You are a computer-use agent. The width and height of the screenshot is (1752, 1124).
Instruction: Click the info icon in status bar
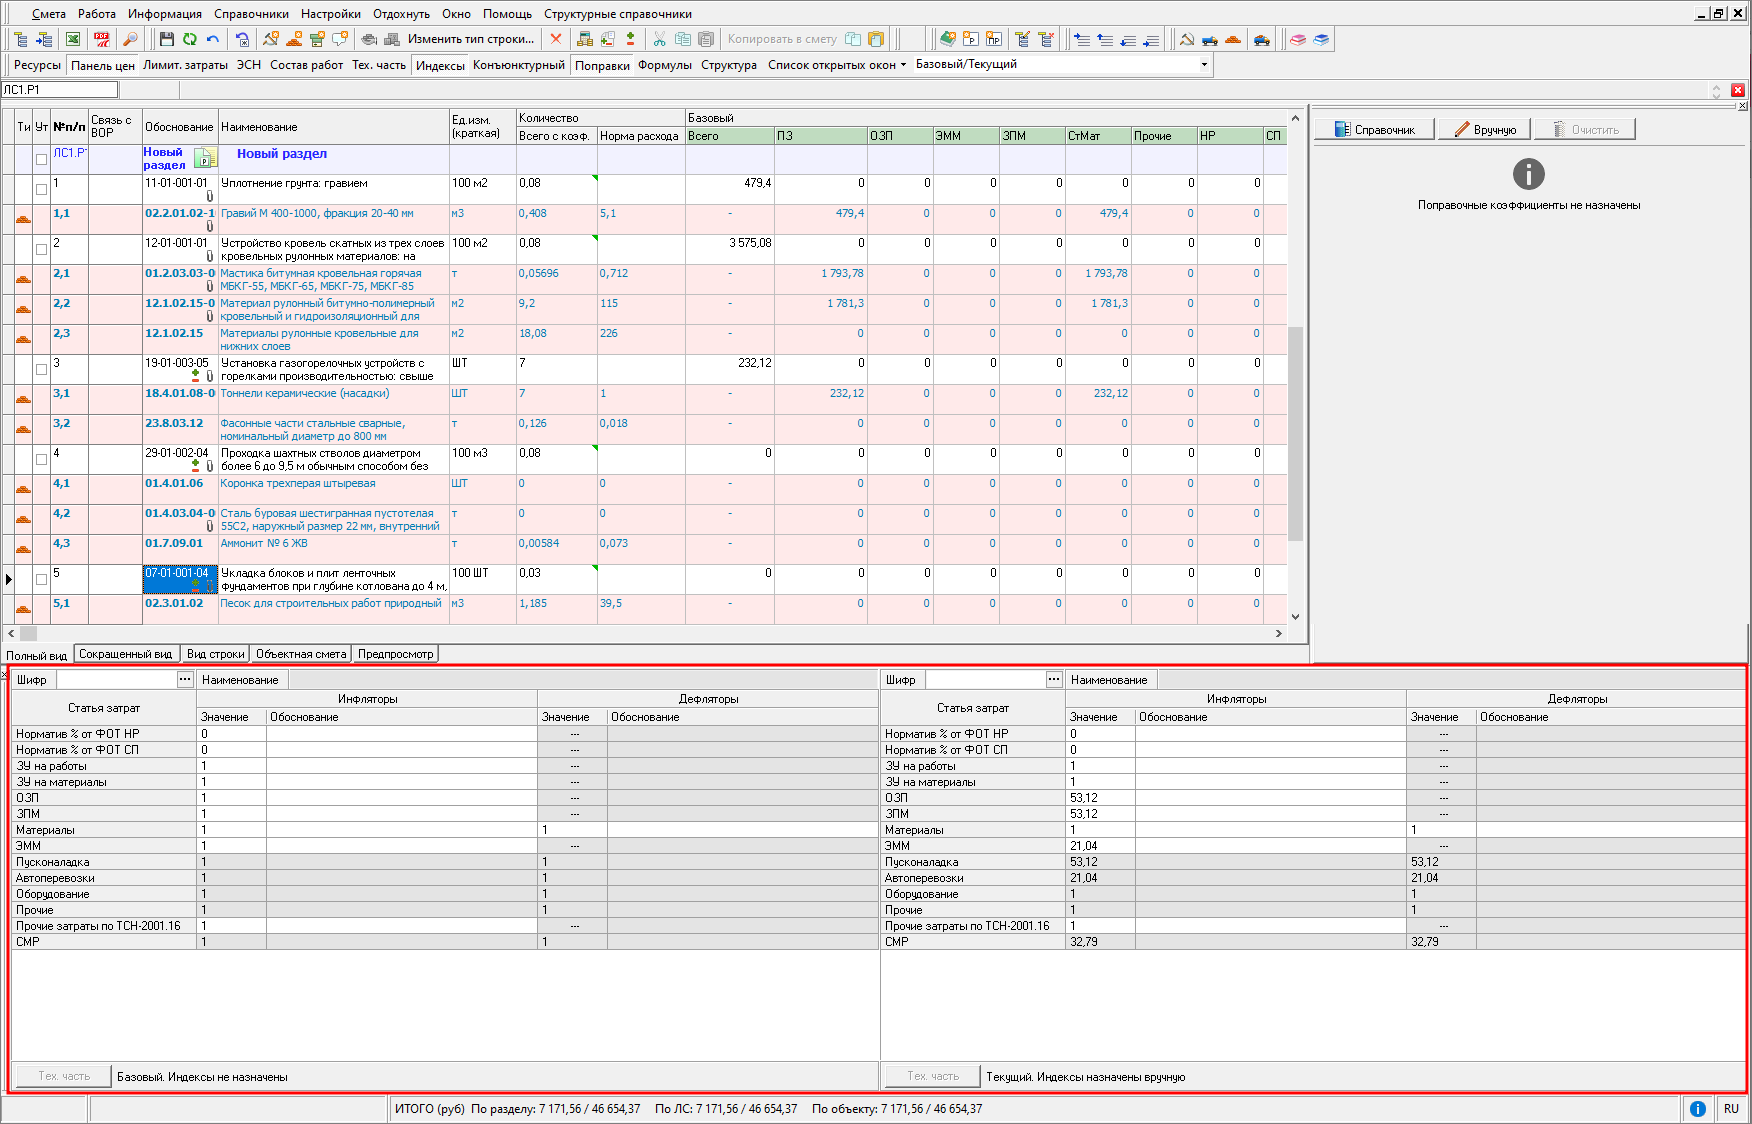[x=1698, y=1109]
